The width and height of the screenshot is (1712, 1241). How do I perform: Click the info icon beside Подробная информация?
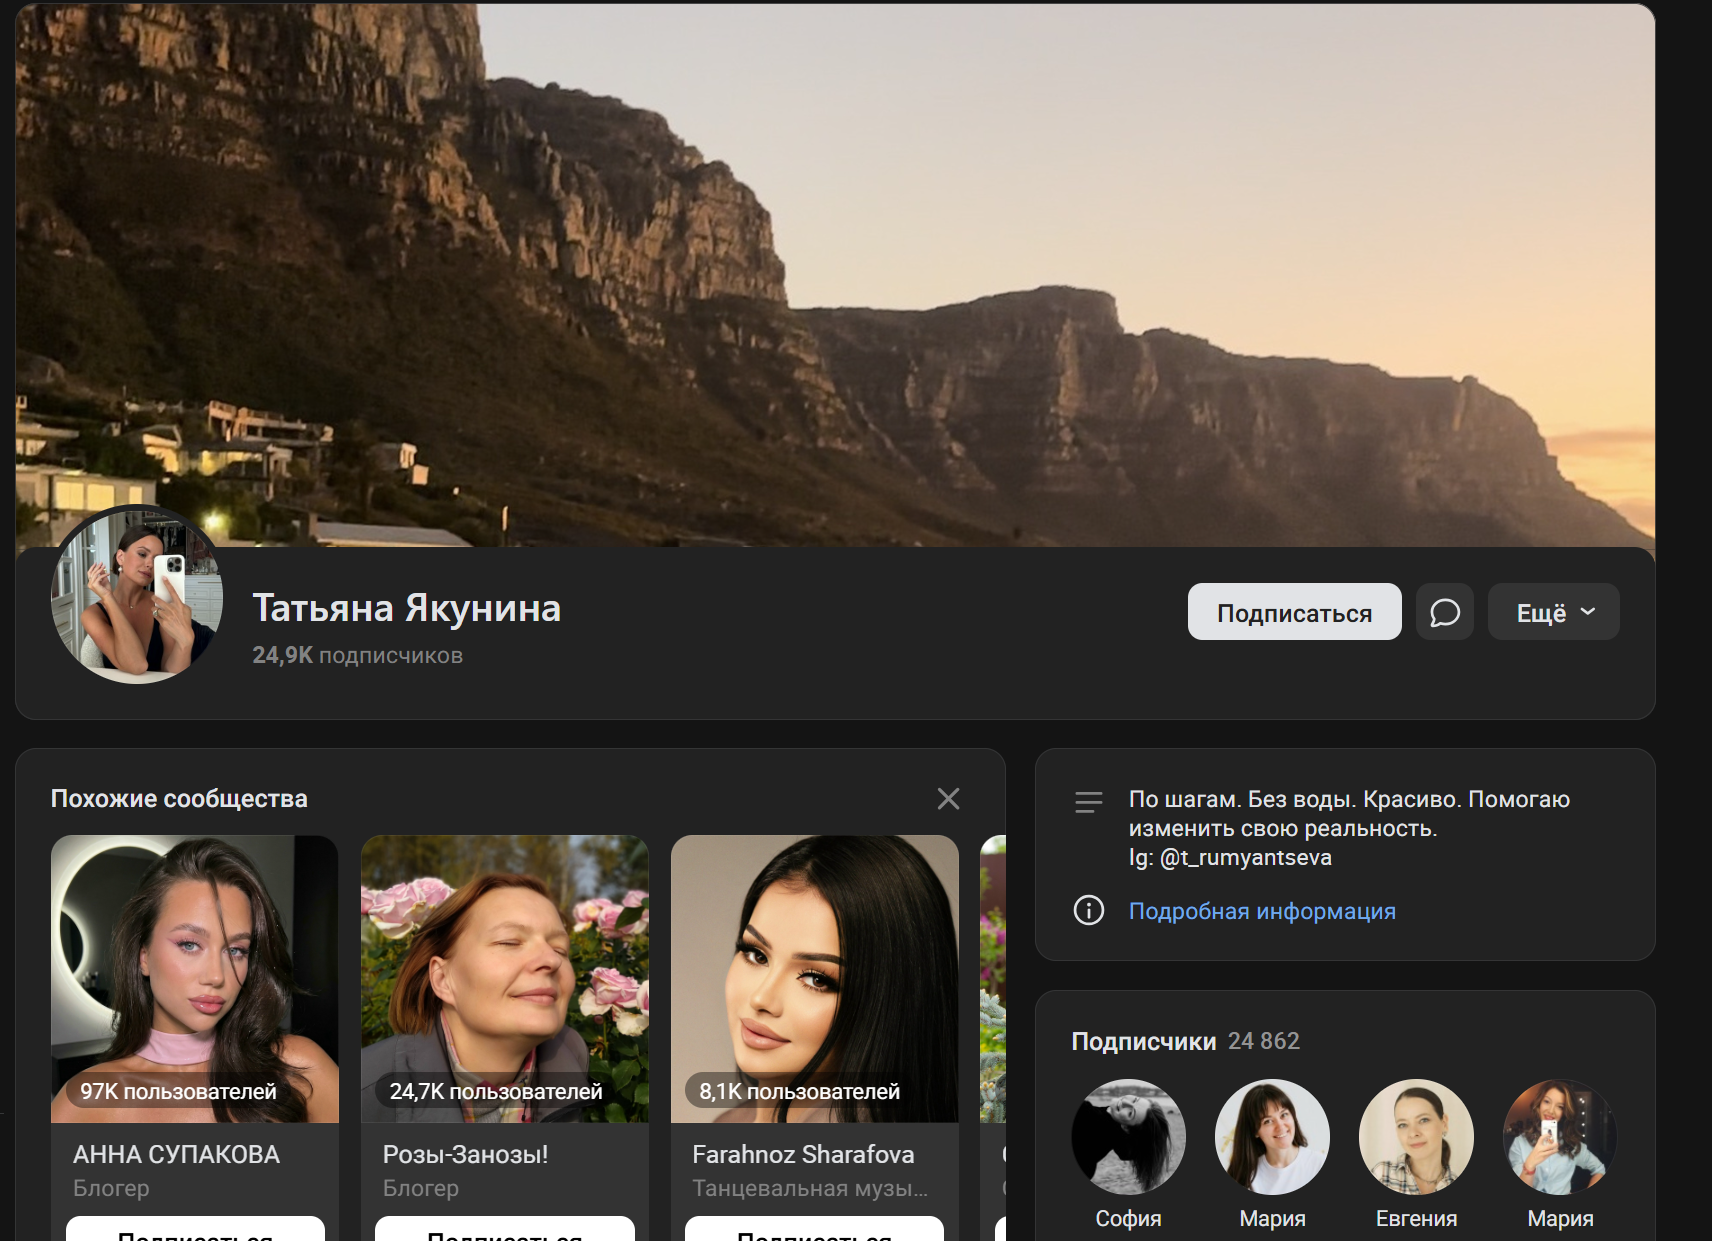click(1088, 910)
